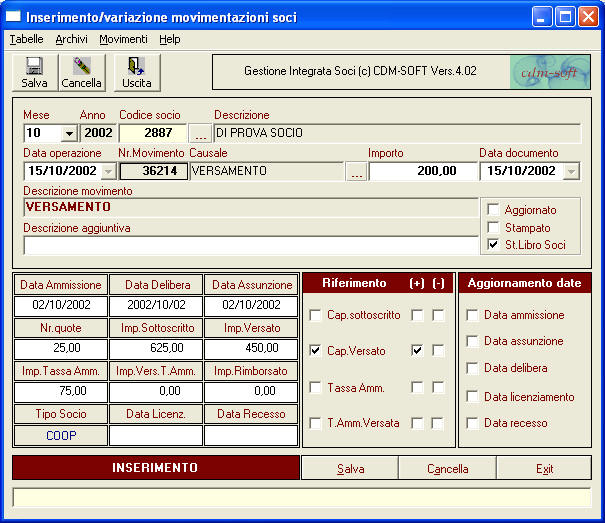This screenshot has height=523, width=605.
Task: Open the Data documento date dropdown
Action: (571, 171)
